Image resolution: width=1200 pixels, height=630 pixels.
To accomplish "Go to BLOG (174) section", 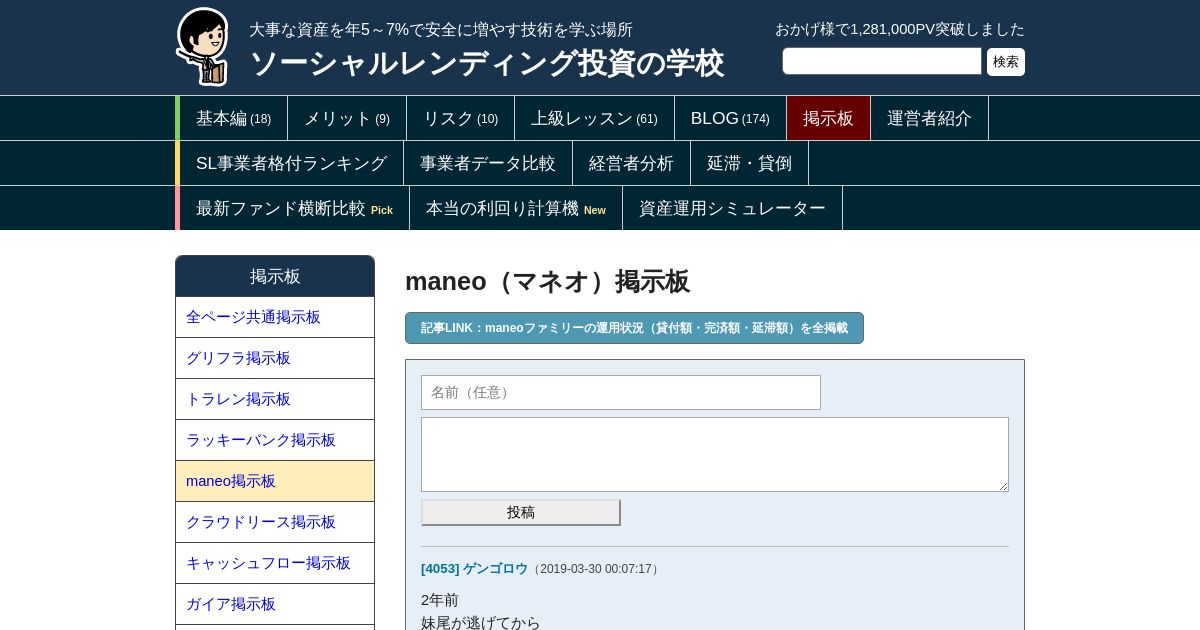I will pyautogui.click(x=730, y=118).
